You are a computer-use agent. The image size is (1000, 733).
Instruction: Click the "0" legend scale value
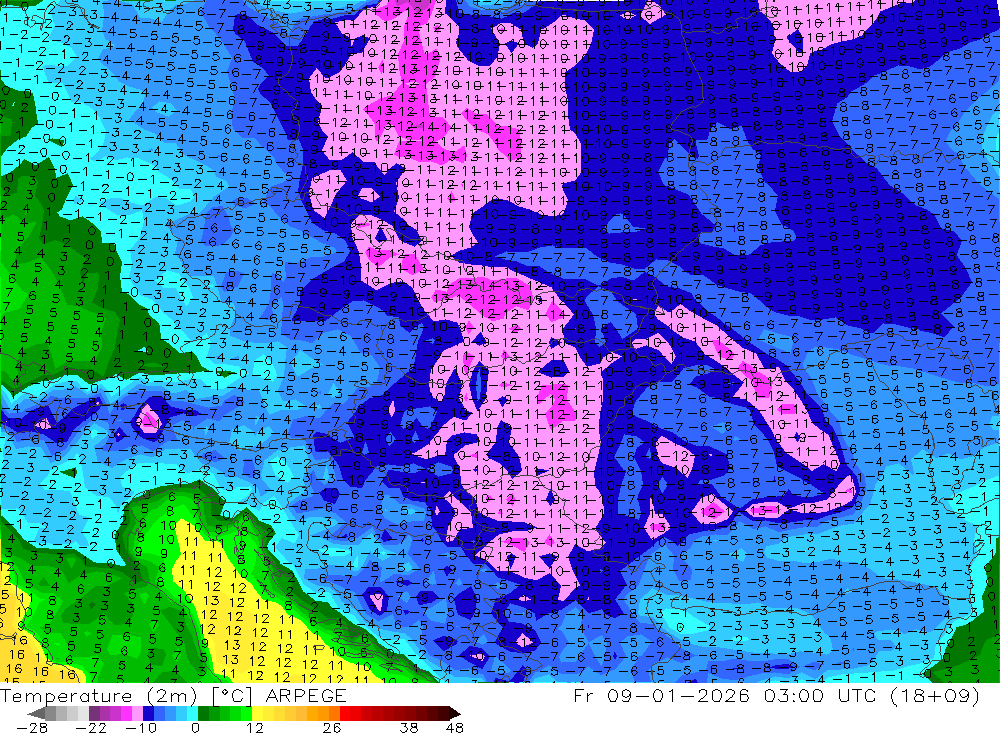pyautogui.click(x=195, y=727)
